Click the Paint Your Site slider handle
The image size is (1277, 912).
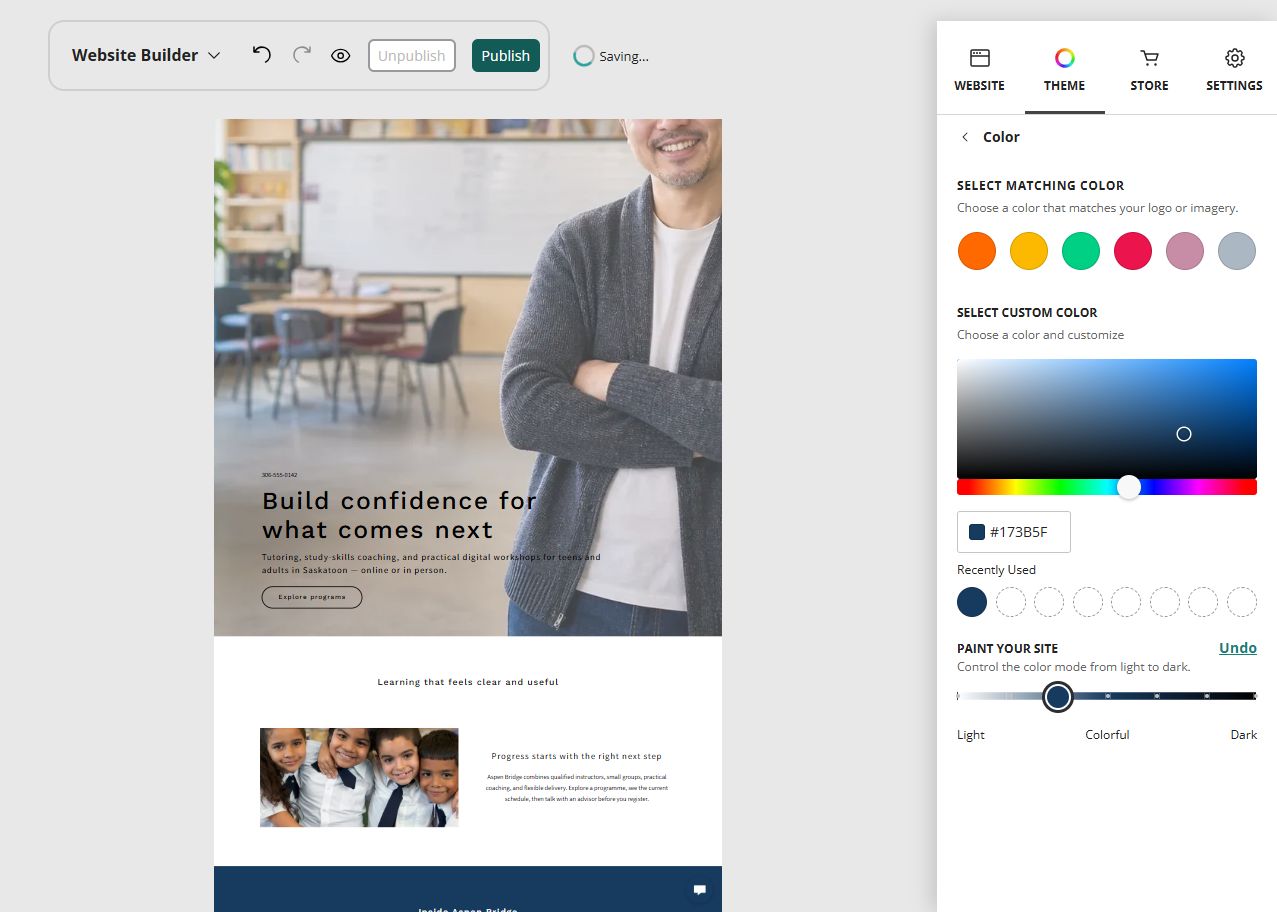tap(1058, 696)
